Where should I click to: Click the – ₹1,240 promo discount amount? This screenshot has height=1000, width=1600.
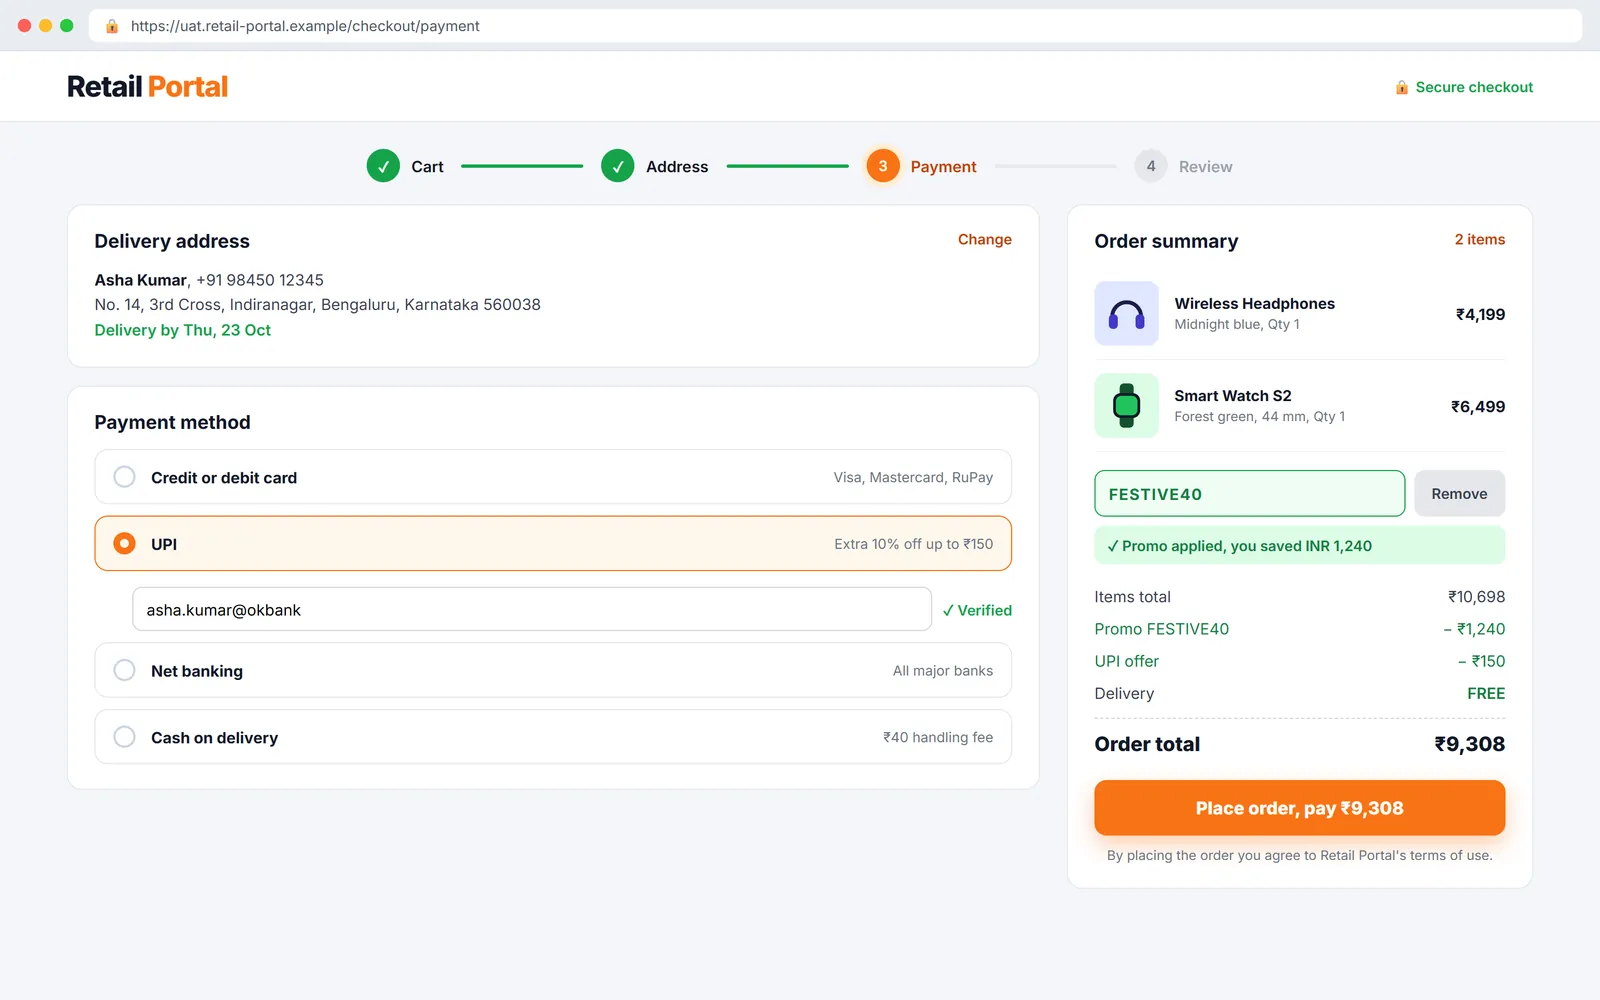pyautogui.click(x=1474, y=629)
